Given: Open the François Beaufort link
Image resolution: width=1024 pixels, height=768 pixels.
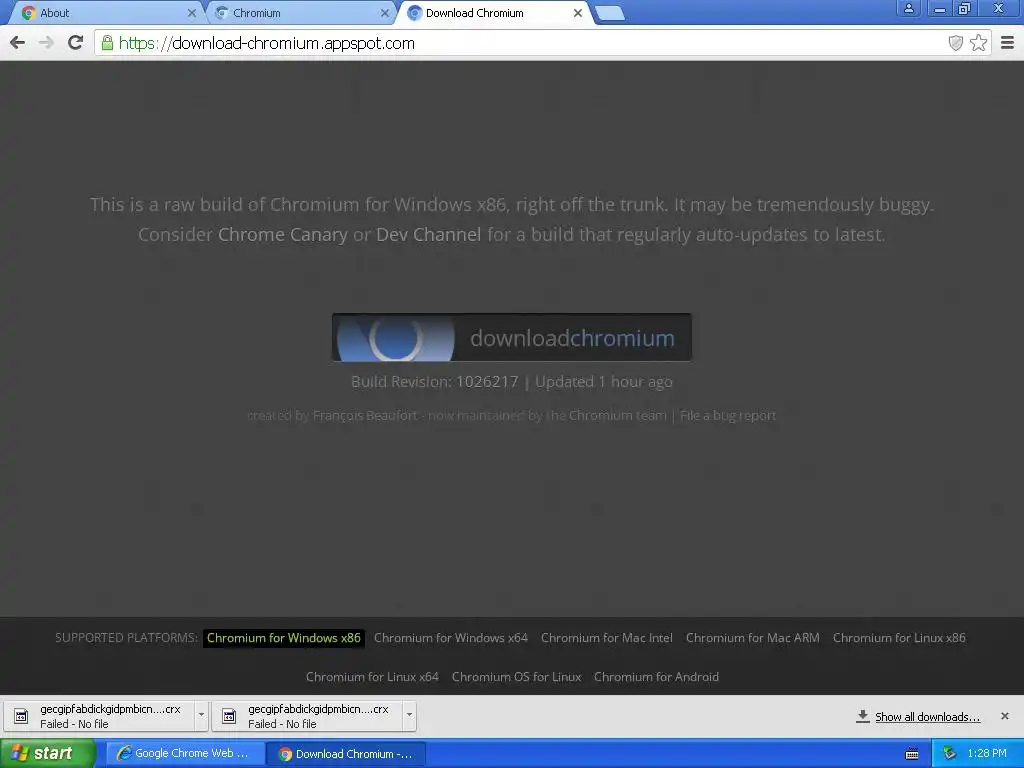Looking at the screenshot, I should point(364,415).
